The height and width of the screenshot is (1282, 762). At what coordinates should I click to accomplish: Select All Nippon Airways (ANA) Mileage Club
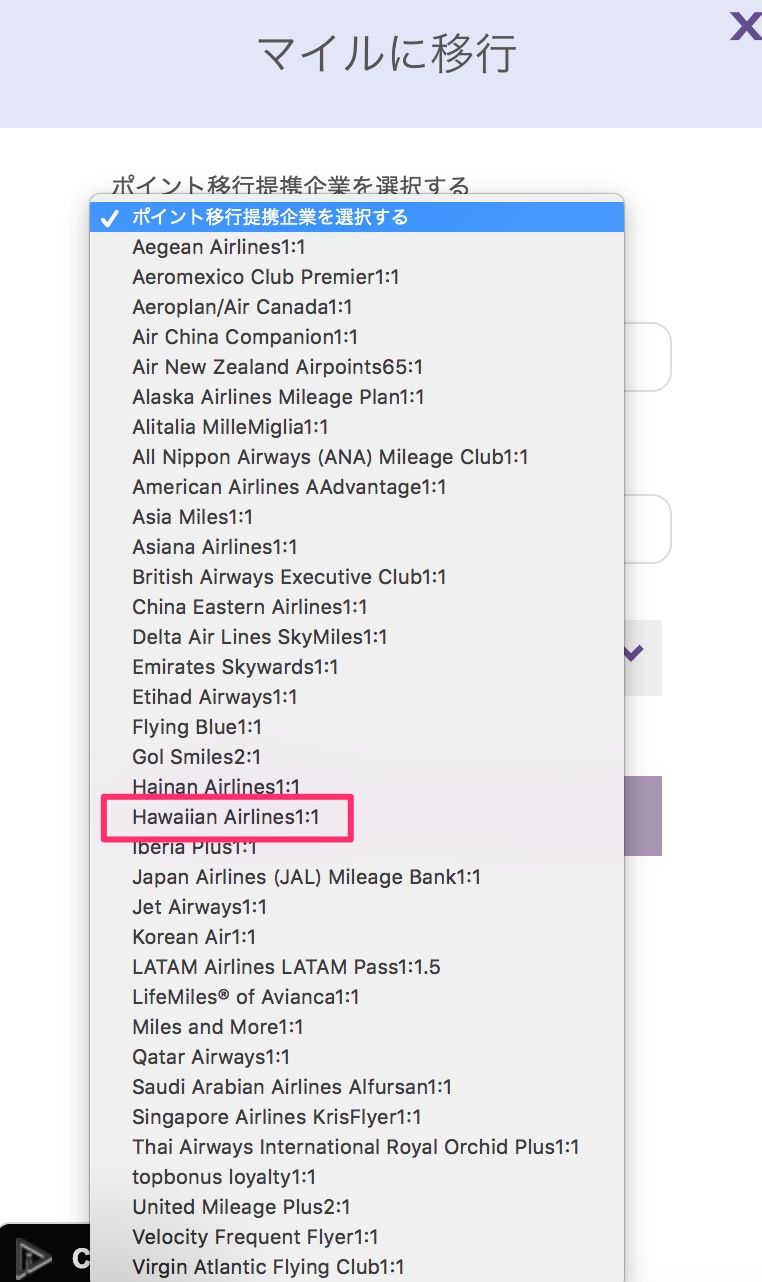click(330, 457)
